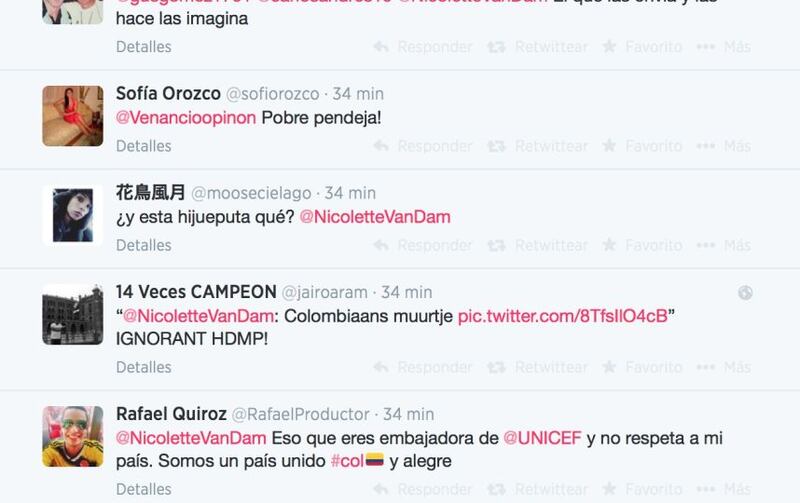The width and height of the screenshot is (800, 503).
Task: Expand Detalles under Sofía Orozco's tweet
Action: tap(144, 146)
